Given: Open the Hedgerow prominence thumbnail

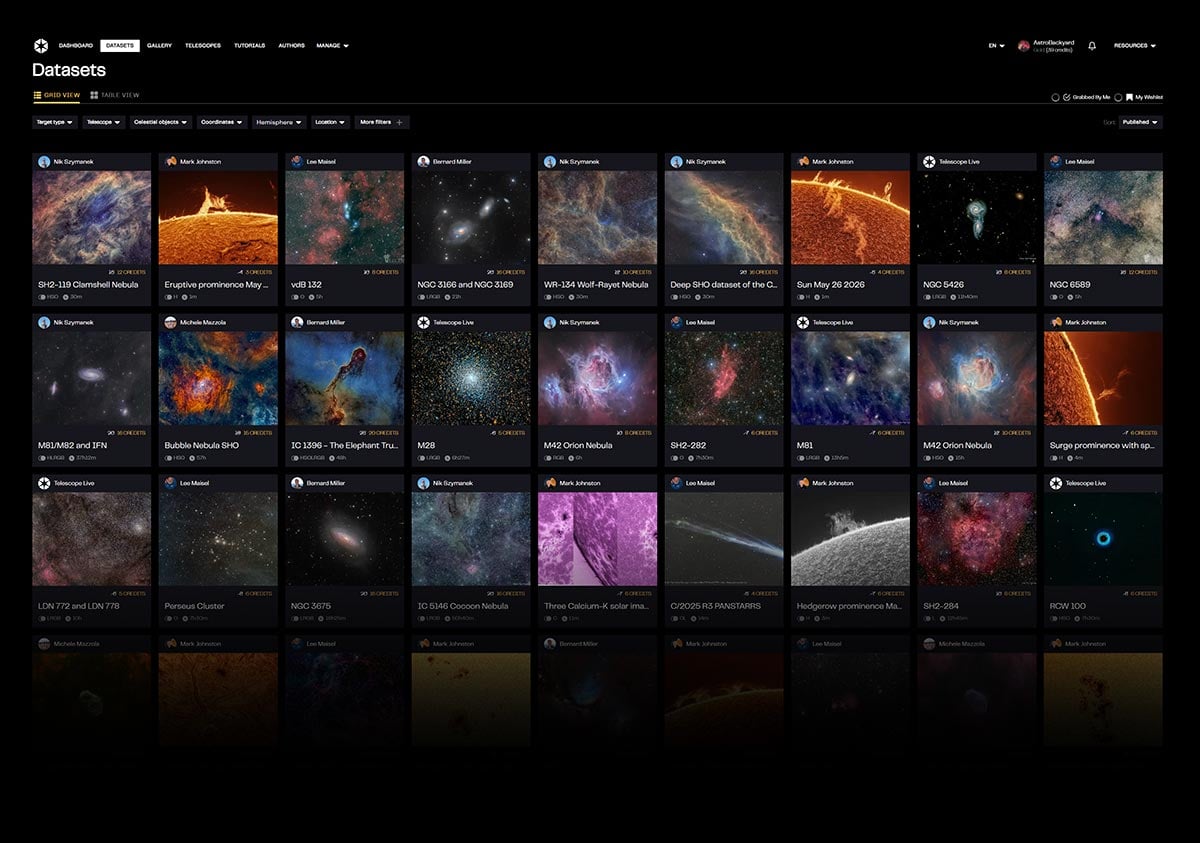Looking at the screenshot, I should tap(851, 539).
